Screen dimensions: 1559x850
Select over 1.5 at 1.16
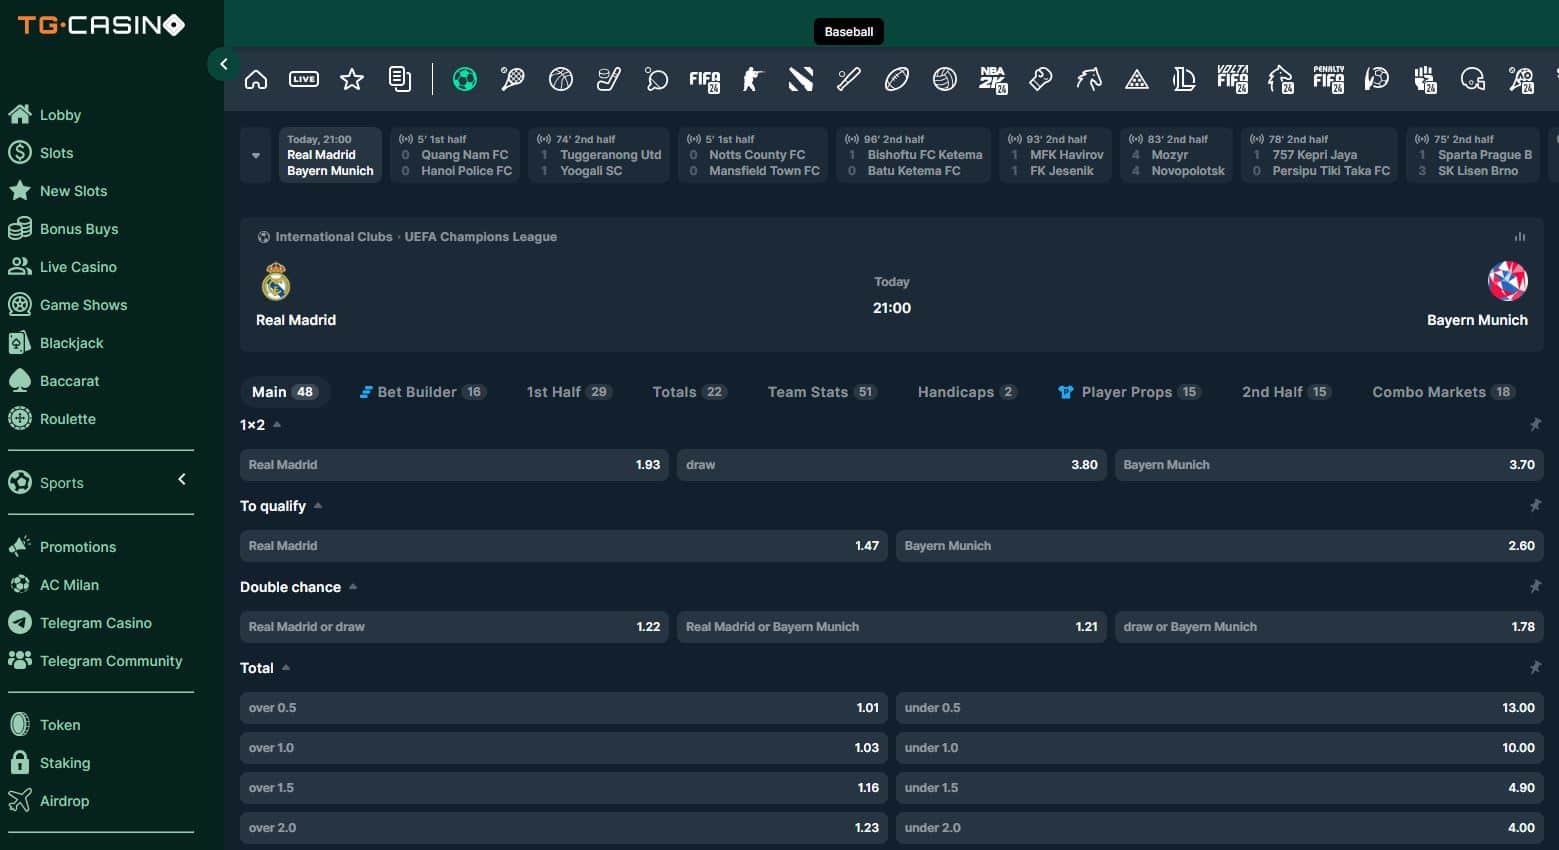[x=563, y=788]
